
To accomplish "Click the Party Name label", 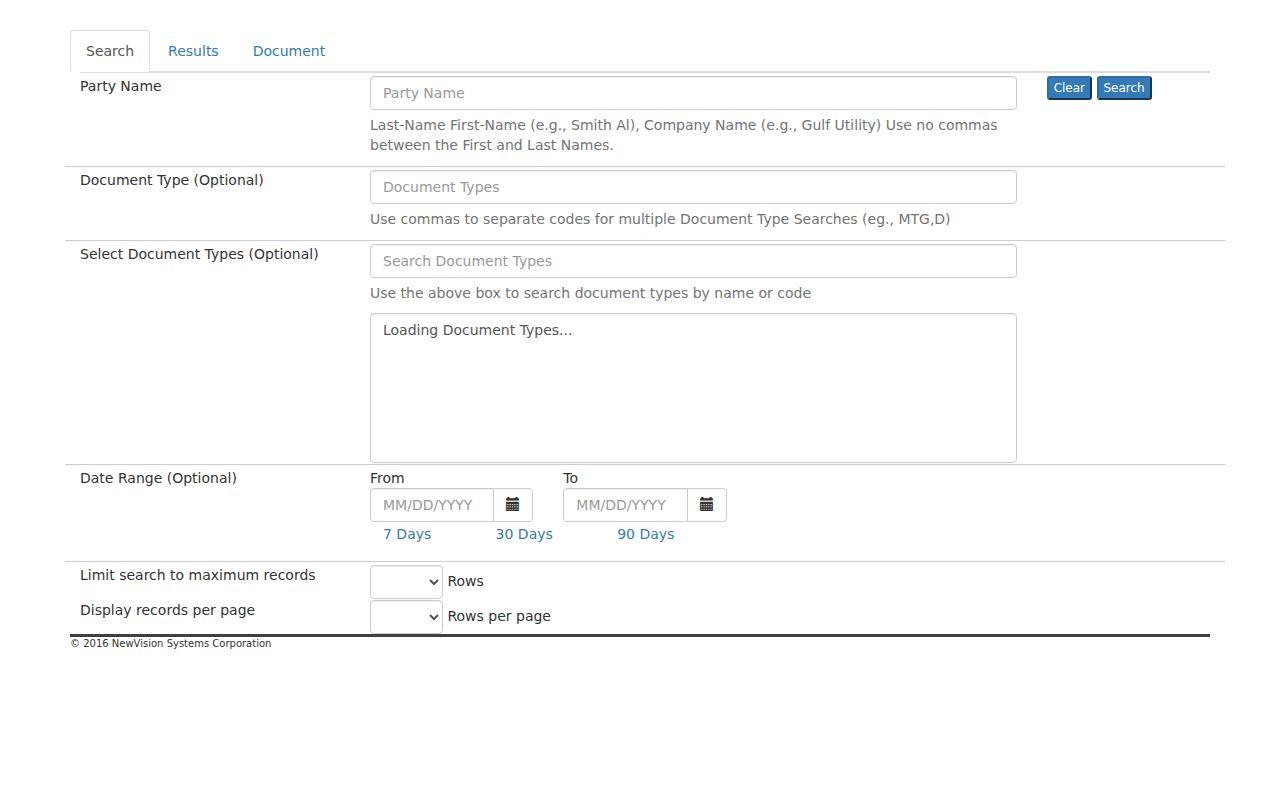I will pos(121,86).
